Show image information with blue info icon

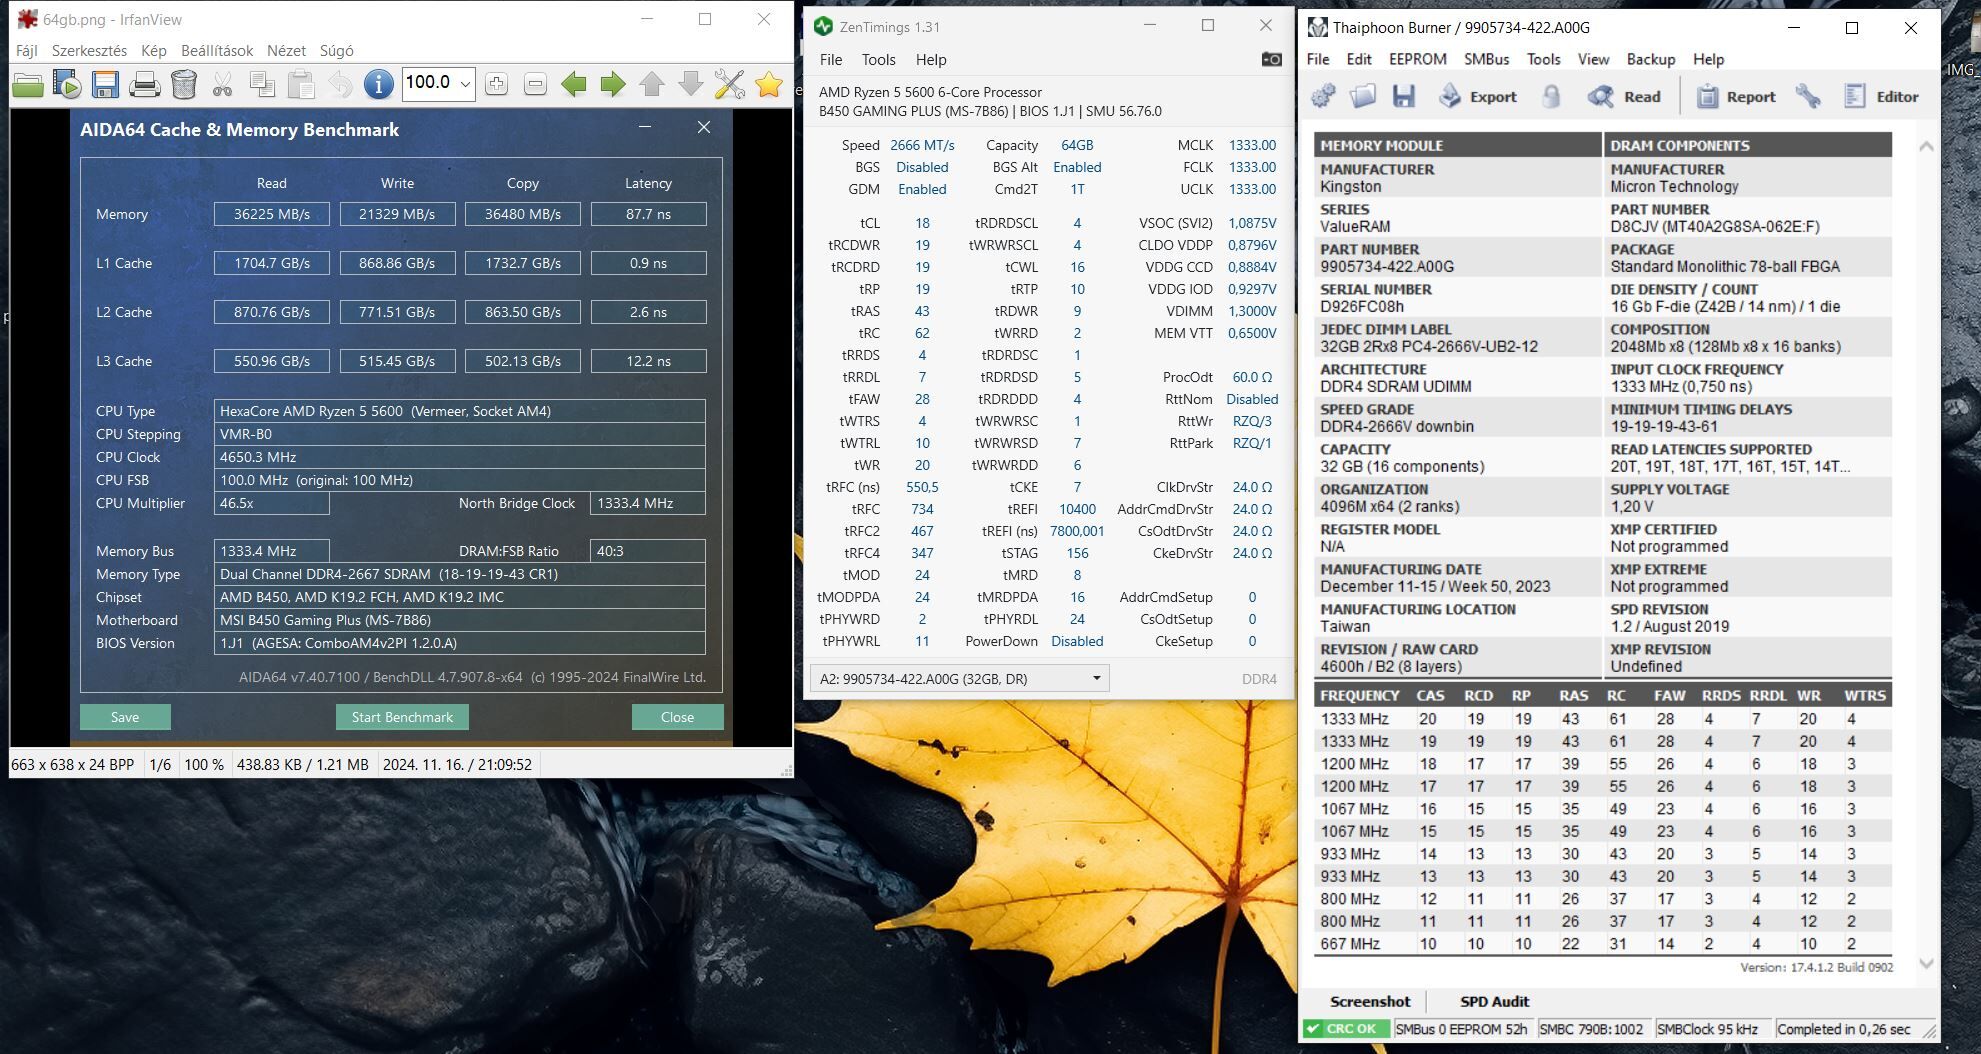click(378, 85)
